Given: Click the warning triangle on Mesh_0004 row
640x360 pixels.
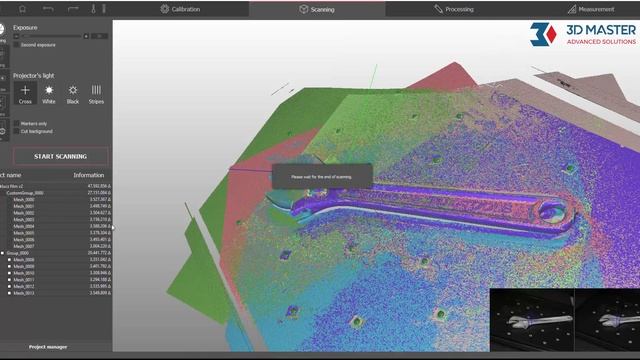Looking at the screenshot, I should click(x=109, y=226).
